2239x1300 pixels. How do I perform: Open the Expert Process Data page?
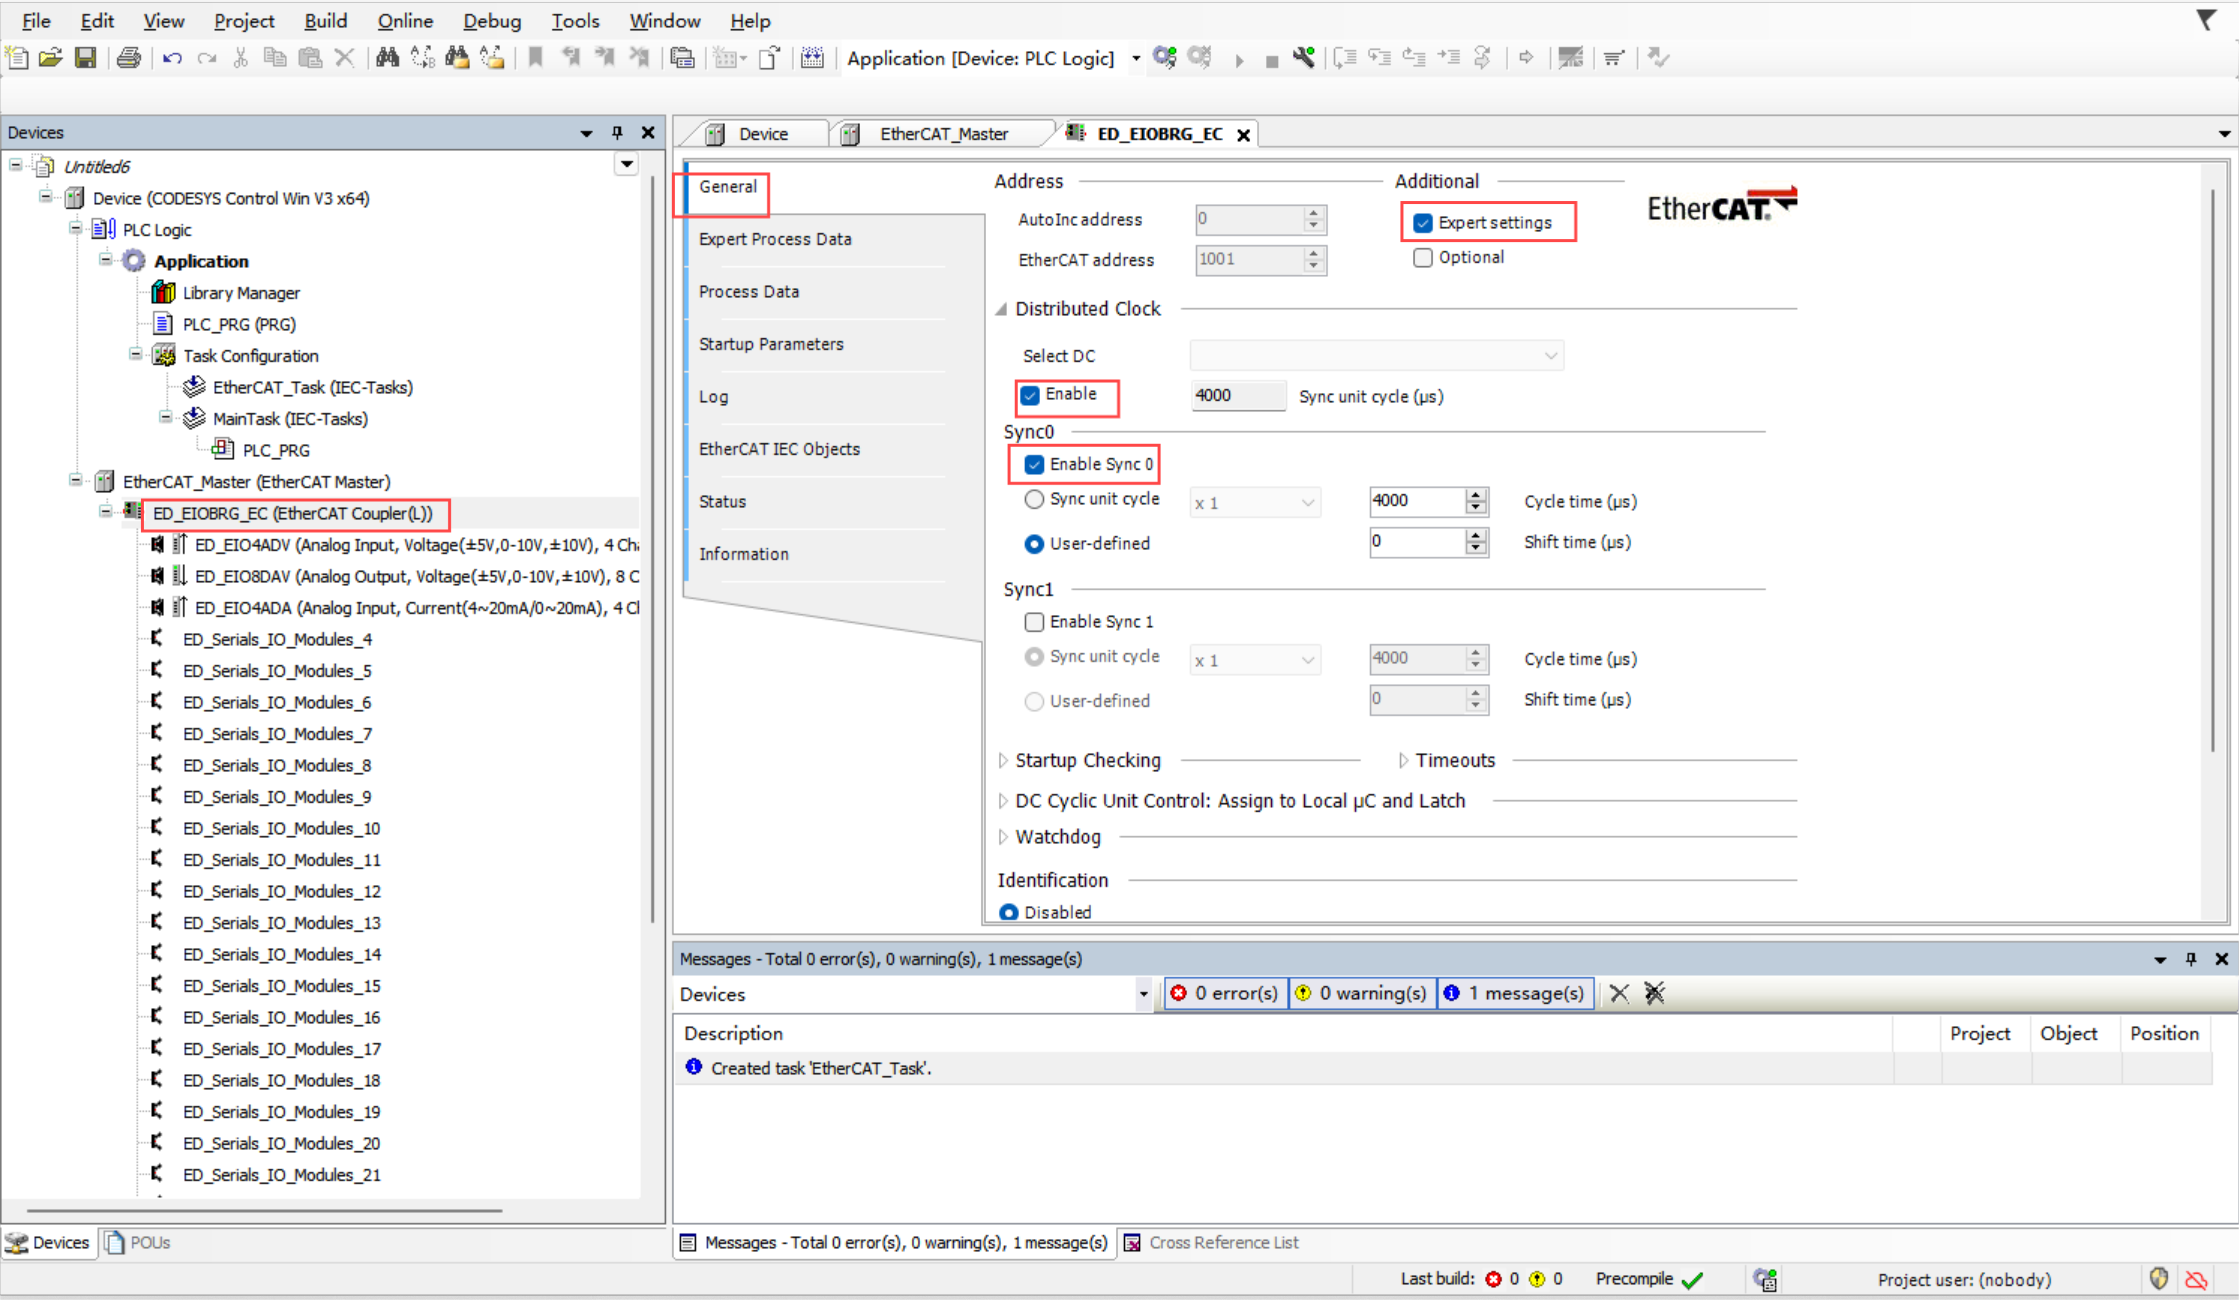click(x=775, y=239)
